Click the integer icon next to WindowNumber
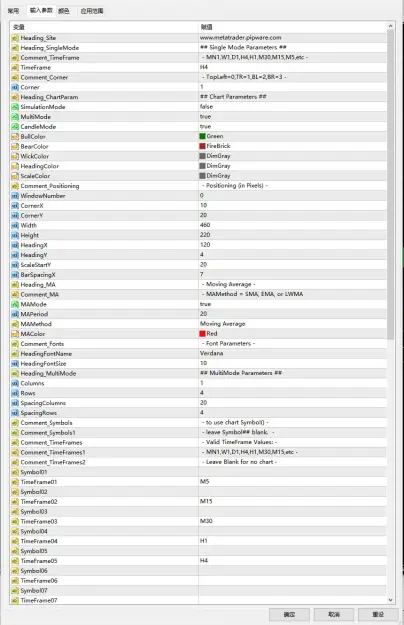Viewport: 404px width, 625px height. [x=15, y=196]
